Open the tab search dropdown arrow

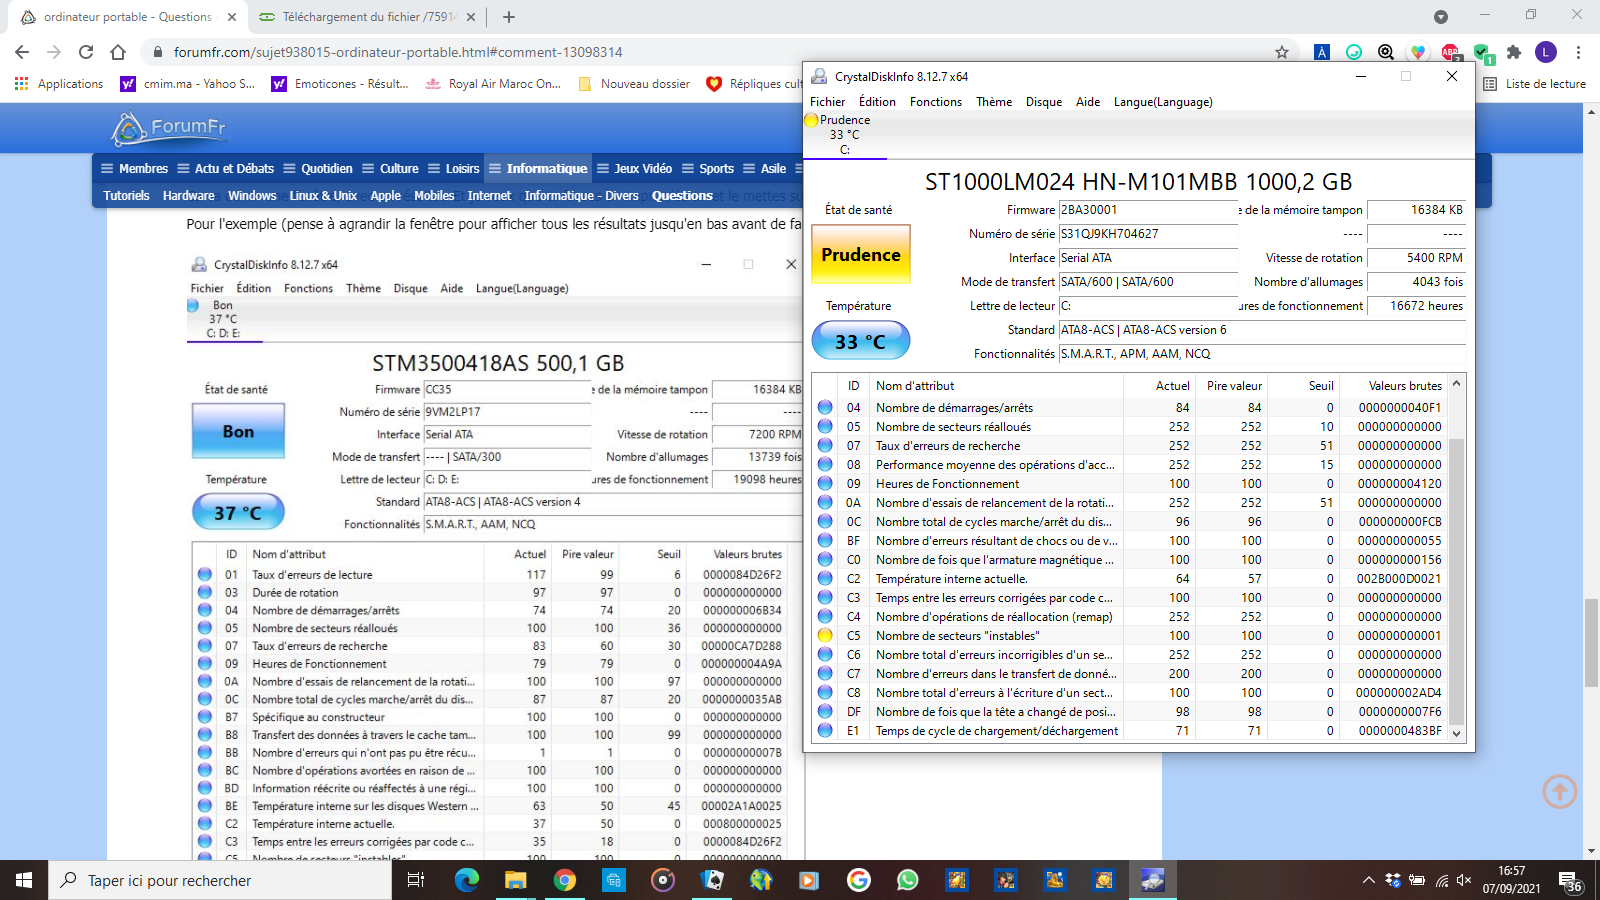pyautogui.click(x=1441, y=17)
